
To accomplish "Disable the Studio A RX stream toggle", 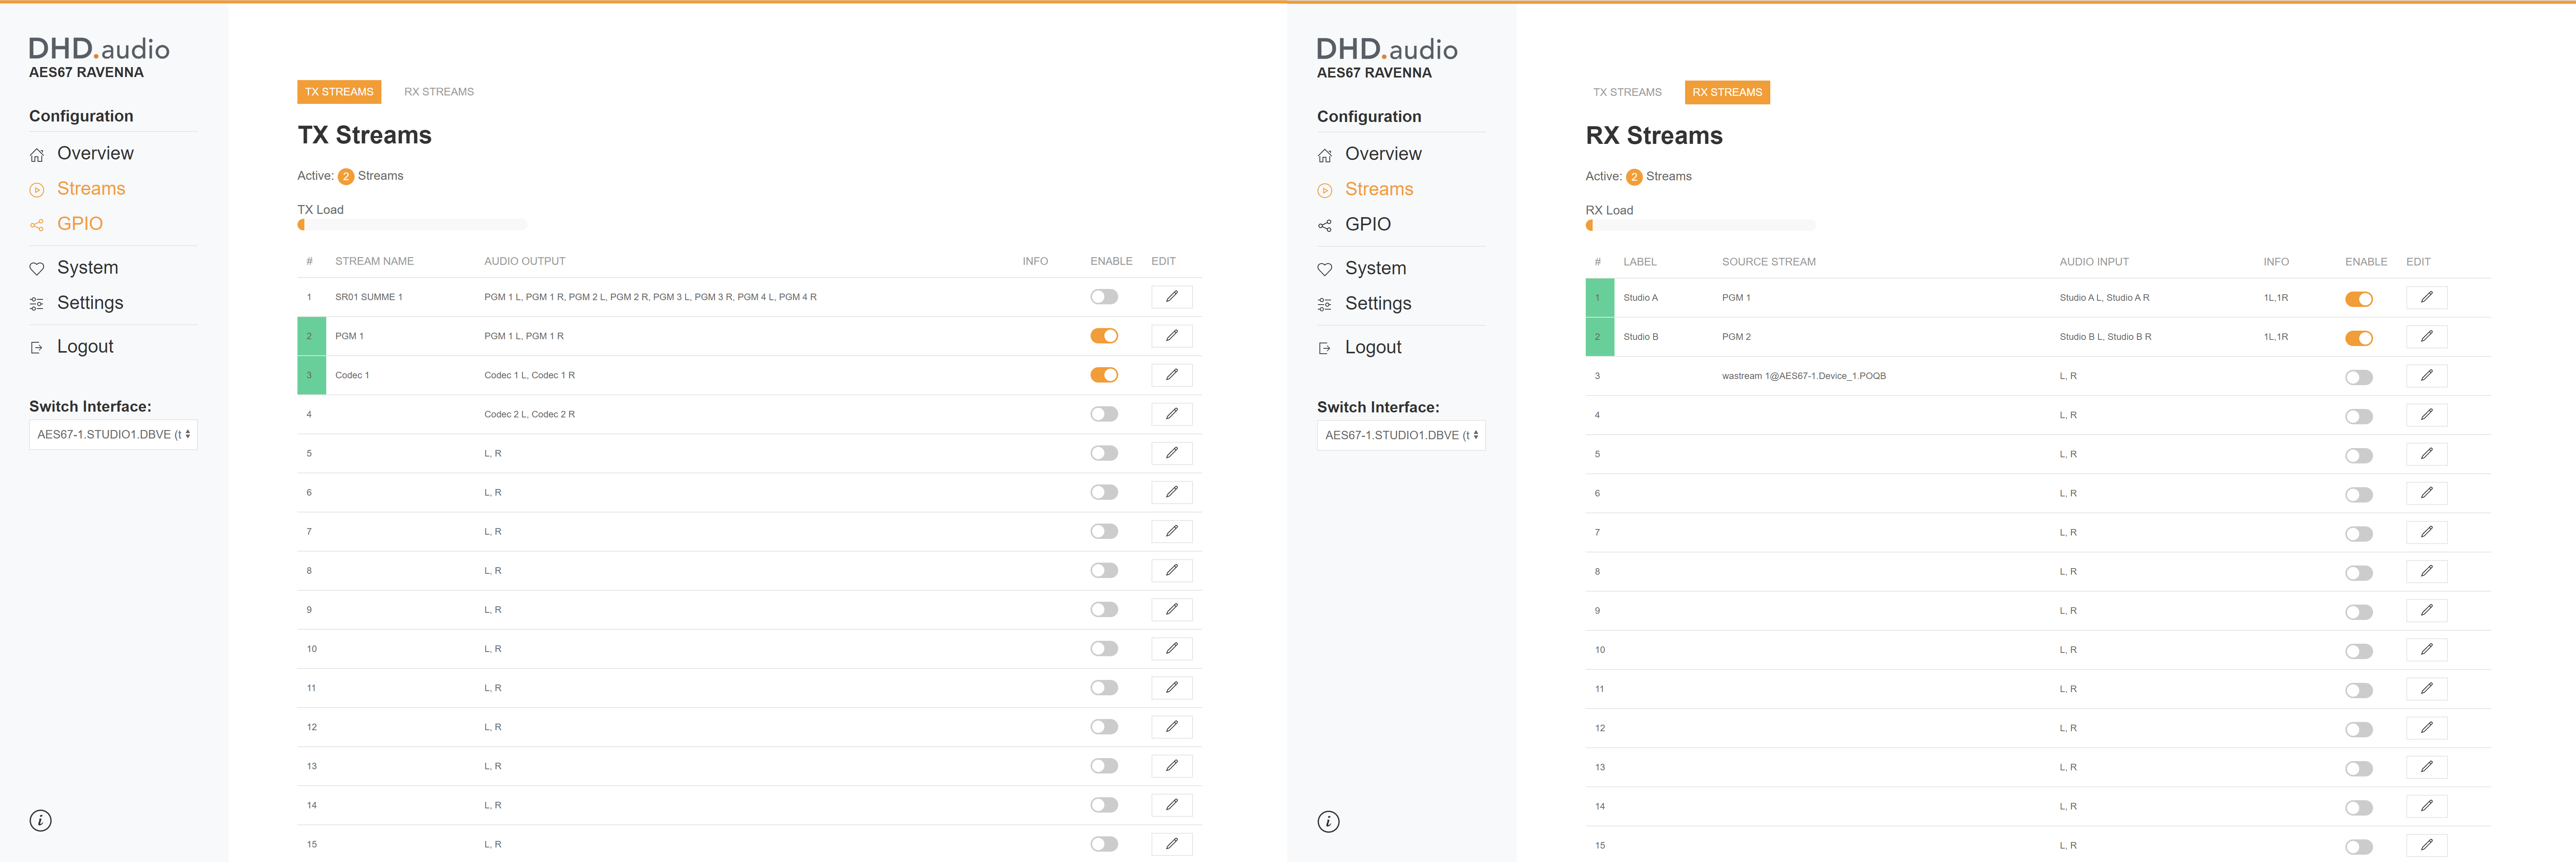I will point(2359,299).
